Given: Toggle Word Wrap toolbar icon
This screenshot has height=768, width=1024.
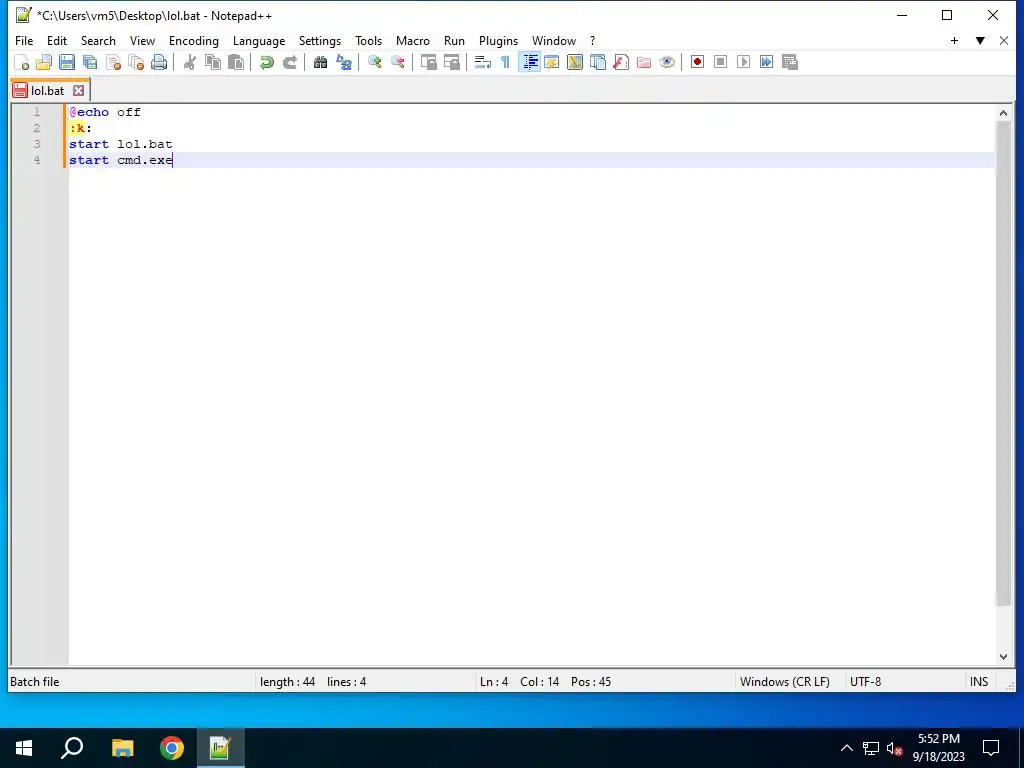Looking at the screenshot, I should pos(483,62).
